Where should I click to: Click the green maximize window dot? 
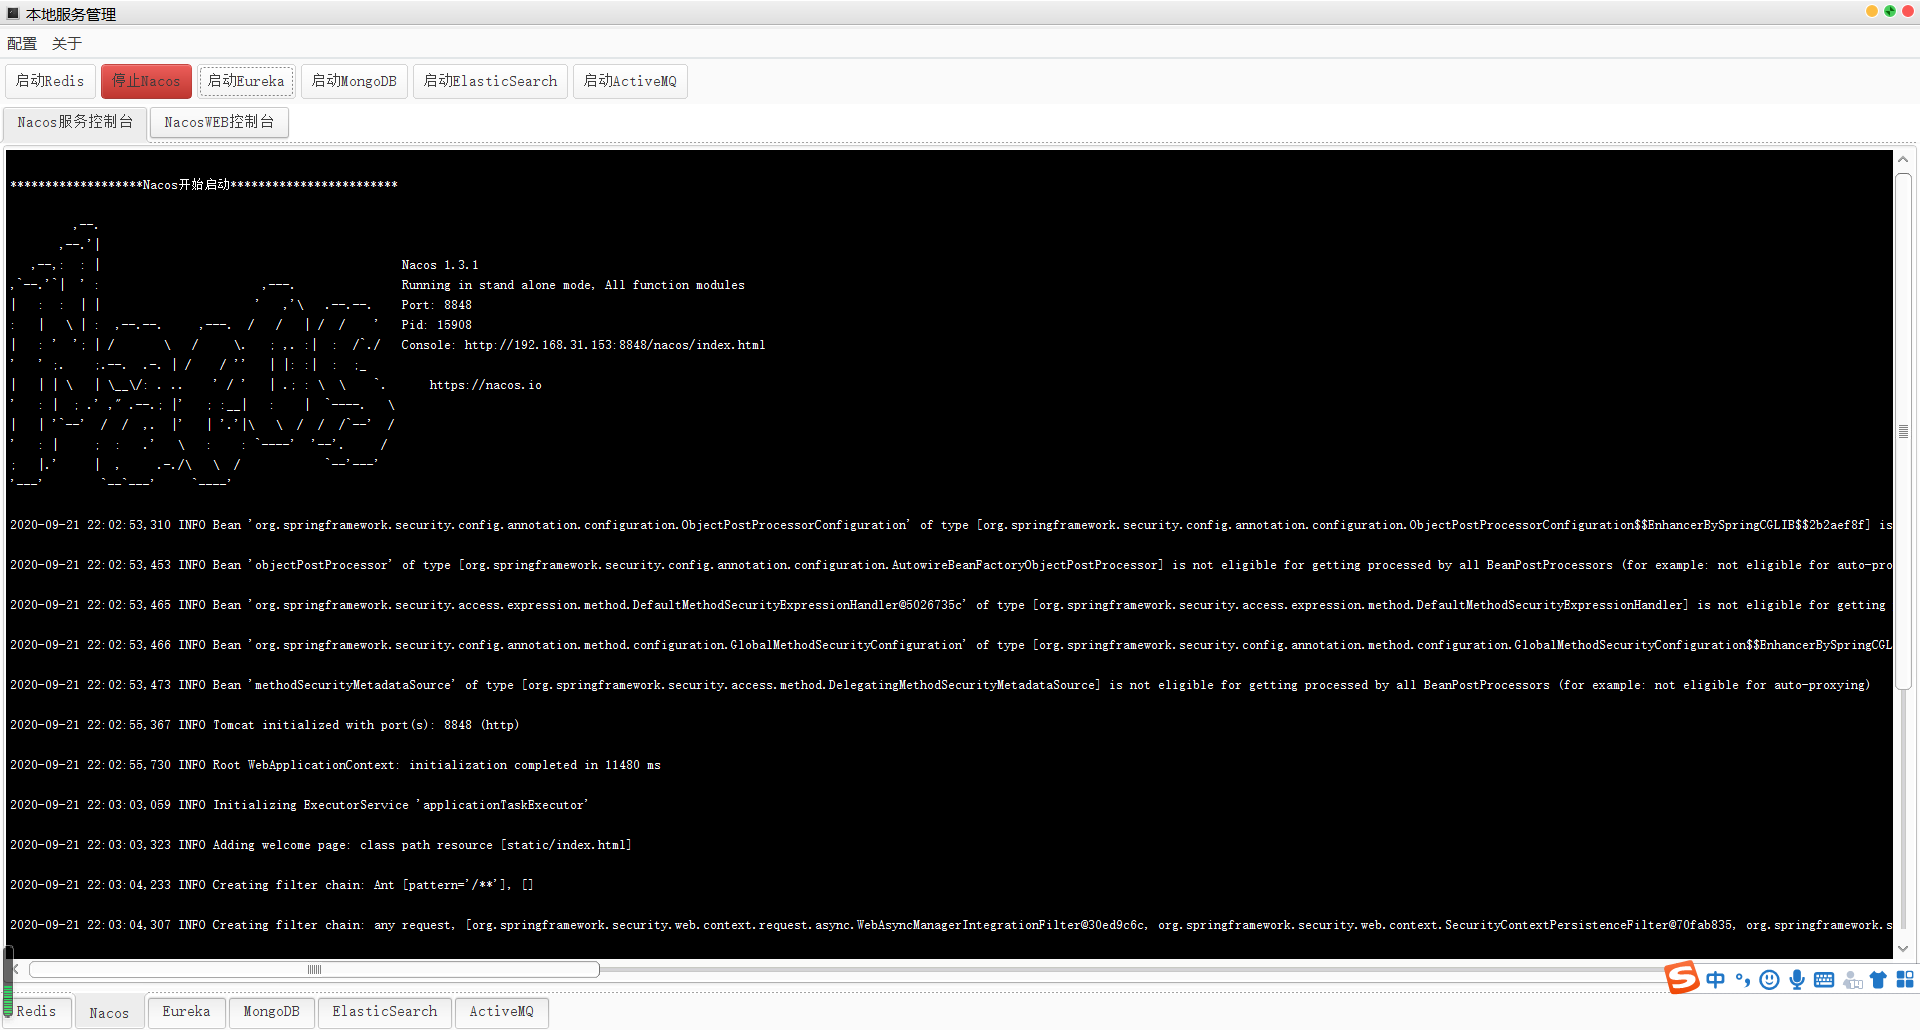point(1890,11)
